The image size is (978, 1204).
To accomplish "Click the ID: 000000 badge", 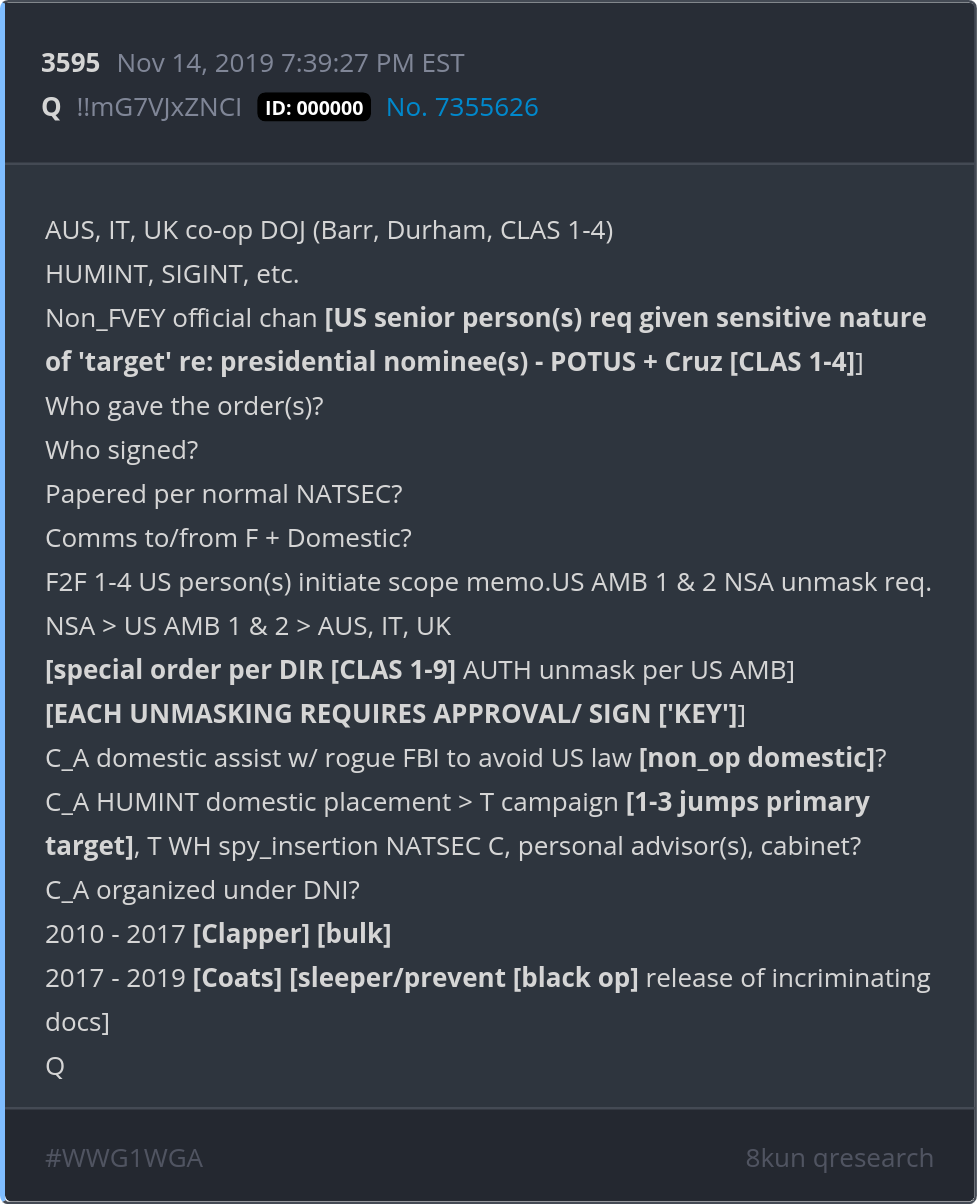I will 314,108.
